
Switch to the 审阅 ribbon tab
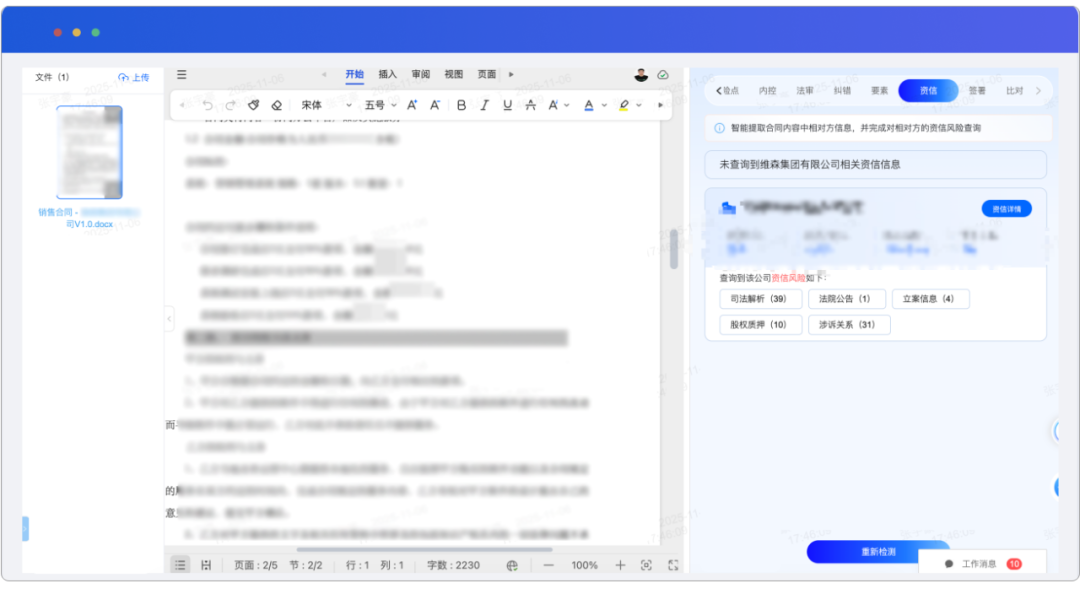pyautogui.click(x=421, y=74)
